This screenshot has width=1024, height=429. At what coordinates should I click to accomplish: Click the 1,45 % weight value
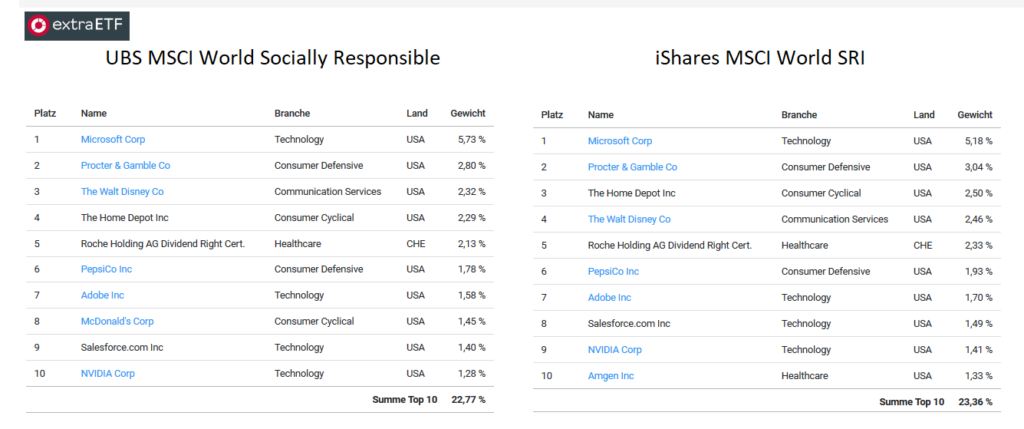pyautogui.click(x=472, y=321)
